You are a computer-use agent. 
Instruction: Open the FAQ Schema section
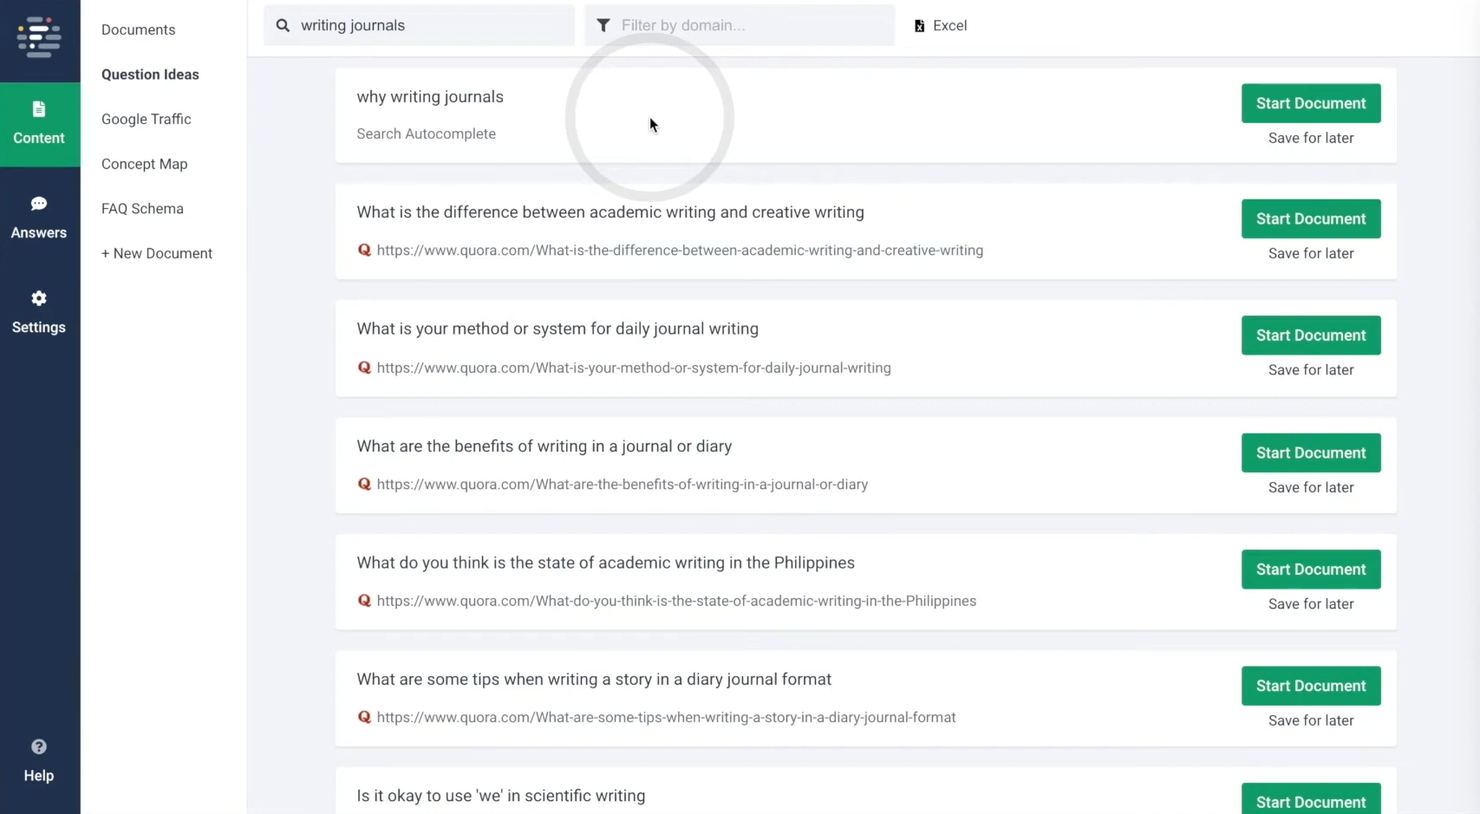pos(142,208)
